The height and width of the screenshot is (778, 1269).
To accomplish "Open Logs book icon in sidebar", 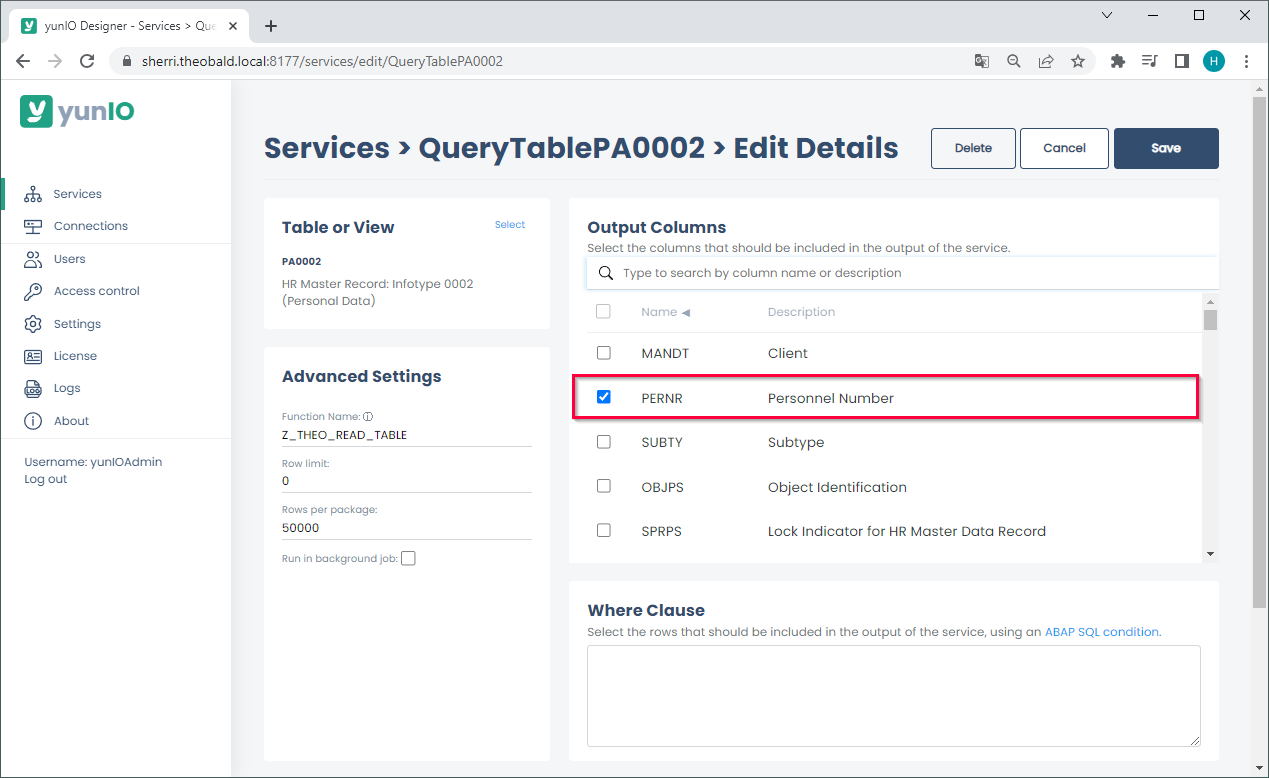I will coord(33,388).
